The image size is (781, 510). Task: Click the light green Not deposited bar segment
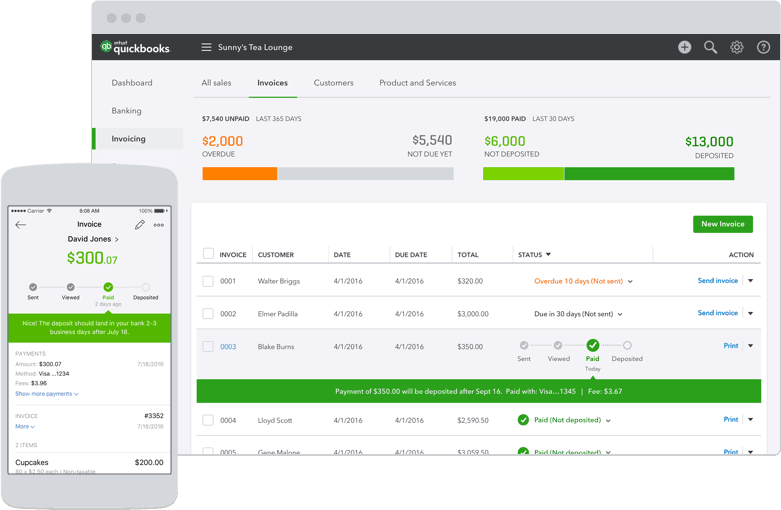(523, 173)
